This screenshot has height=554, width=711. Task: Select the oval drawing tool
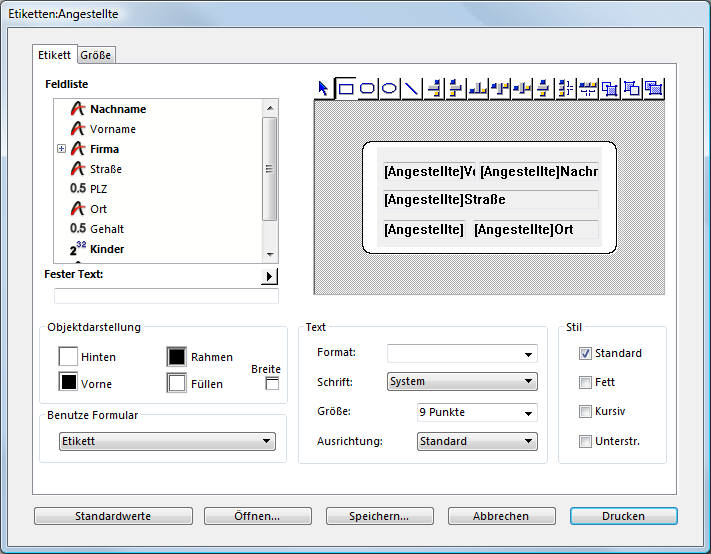pyautogui.click(x=389, y=88)
